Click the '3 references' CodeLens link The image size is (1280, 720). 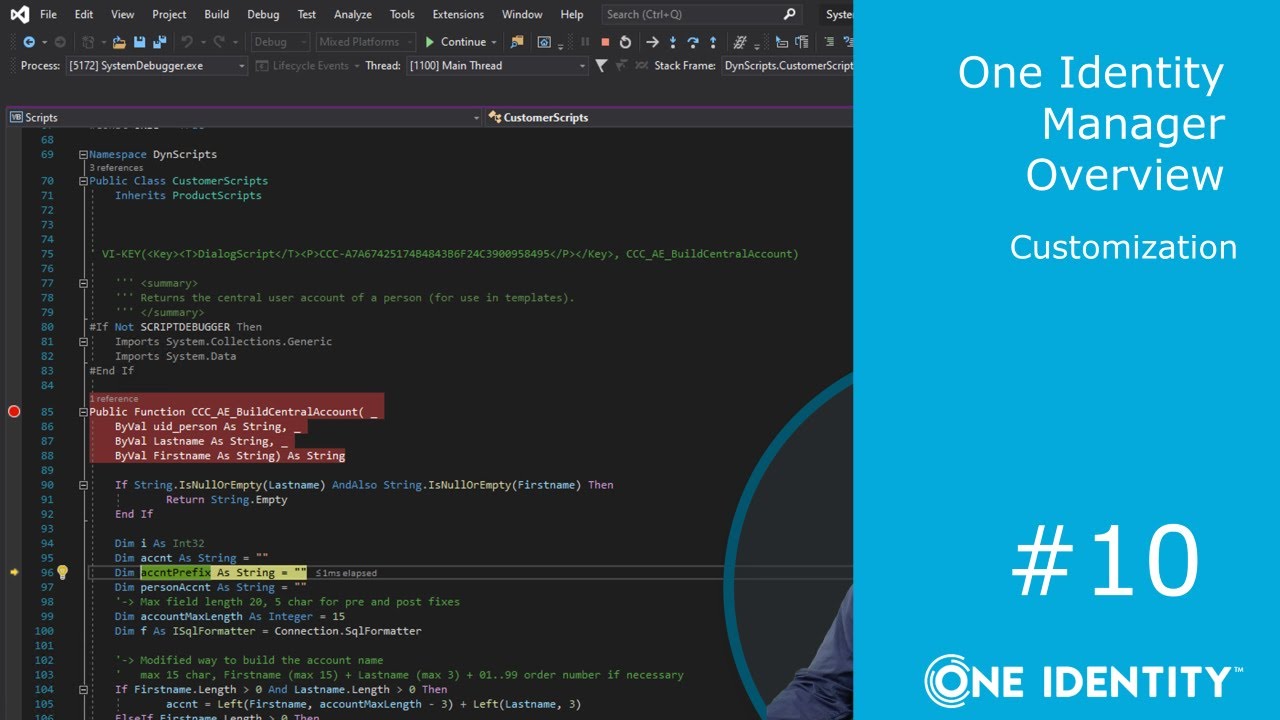[118, 168]
